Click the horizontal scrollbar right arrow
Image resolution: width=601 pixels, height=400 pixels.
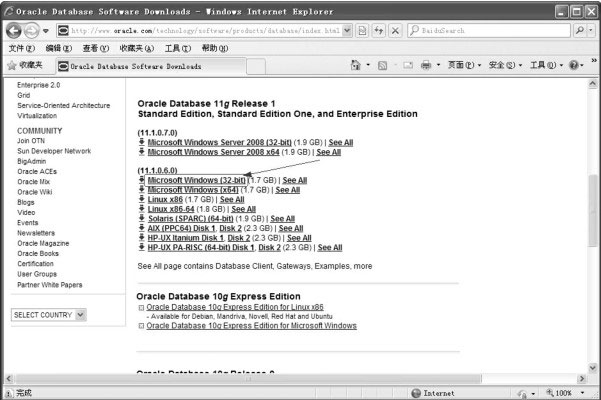[582, 379]
